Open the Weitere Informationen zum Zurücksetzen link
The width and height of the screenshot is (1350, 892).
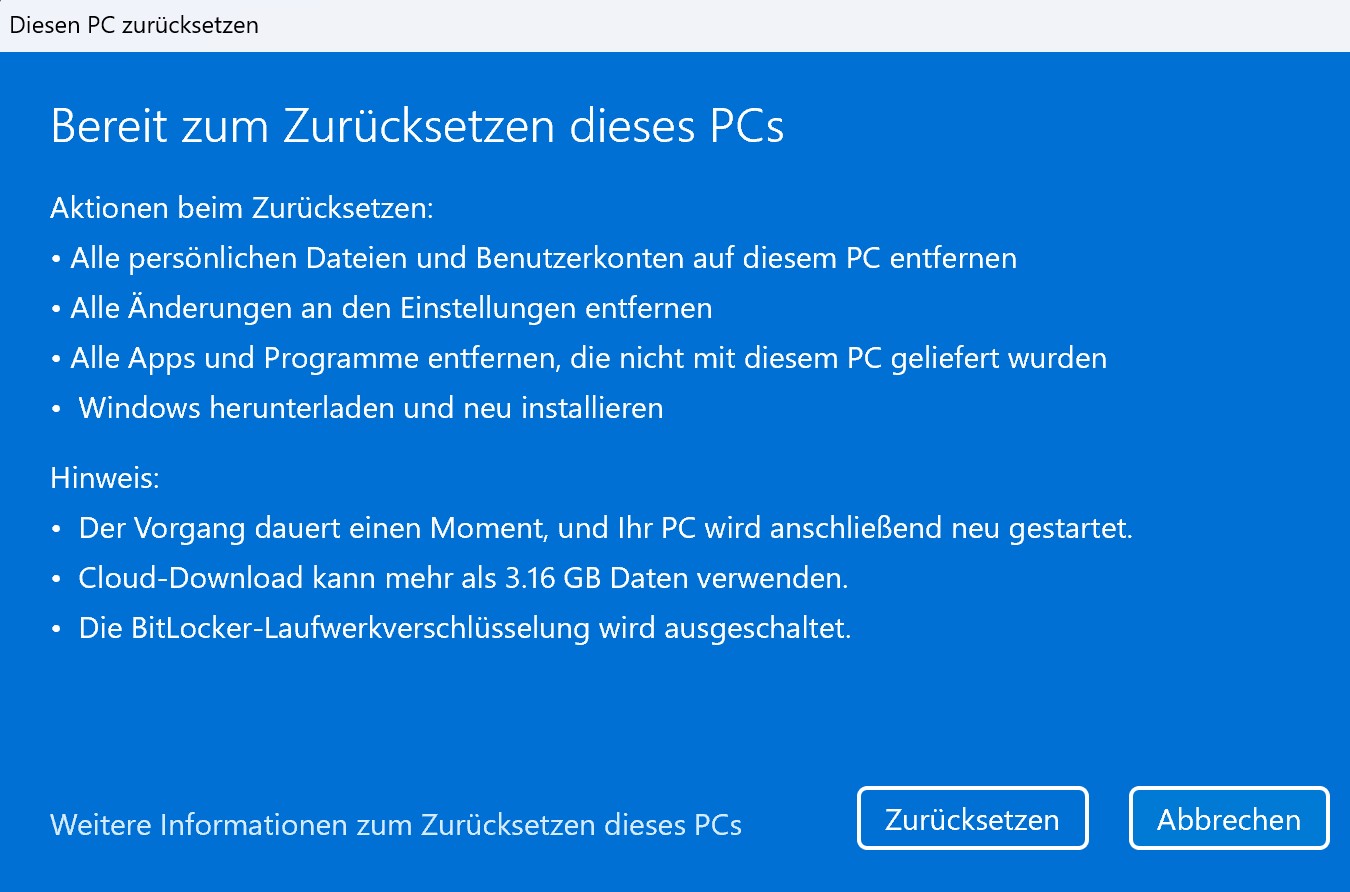396,825
